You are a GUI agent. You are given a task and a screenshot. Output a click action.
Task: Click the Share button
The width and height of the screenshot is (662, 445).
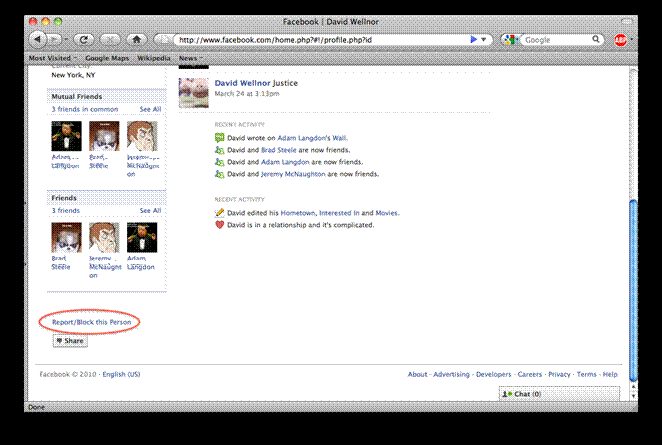click(70, 341)
